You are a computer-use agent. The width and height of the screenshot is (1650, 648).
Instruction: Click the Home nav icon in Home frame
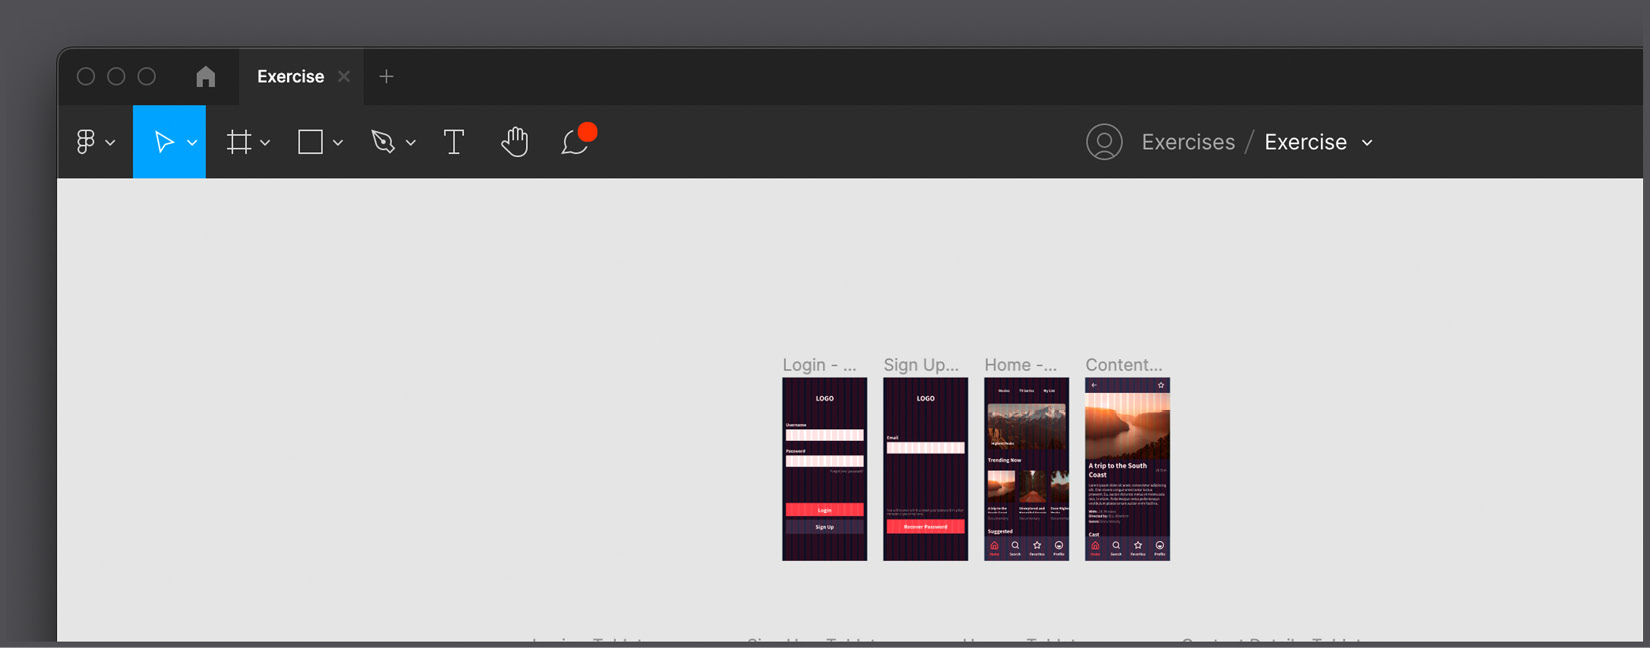click(994, 548)
